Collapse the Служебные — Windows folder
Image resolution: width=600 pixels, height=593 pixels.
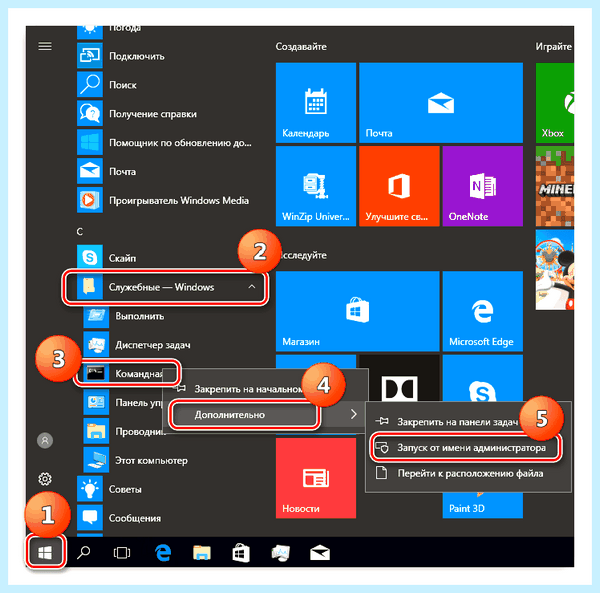(165, 287)
